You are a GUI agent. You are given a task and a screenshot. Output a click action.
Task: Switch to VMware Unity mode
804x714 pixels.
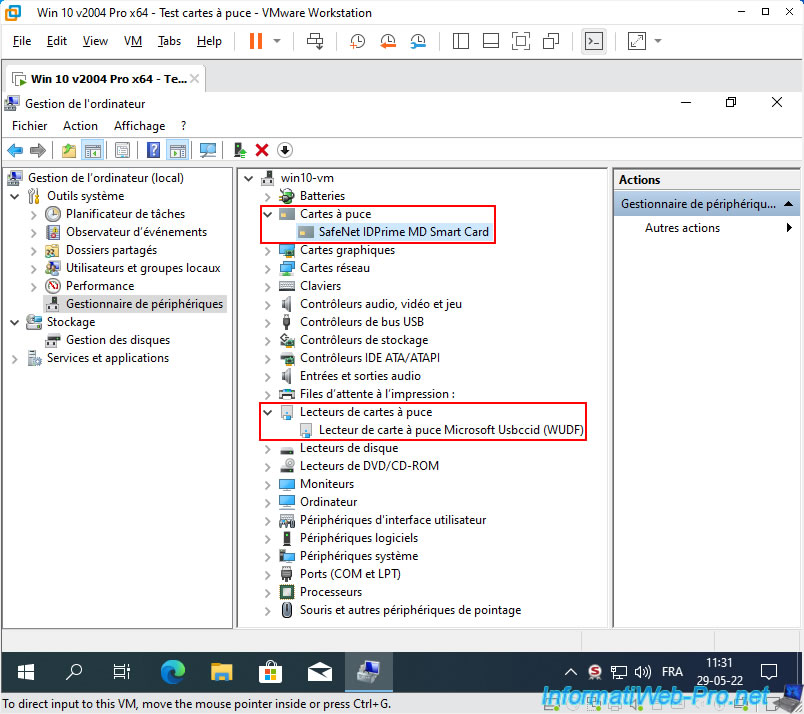pos(551,41)
